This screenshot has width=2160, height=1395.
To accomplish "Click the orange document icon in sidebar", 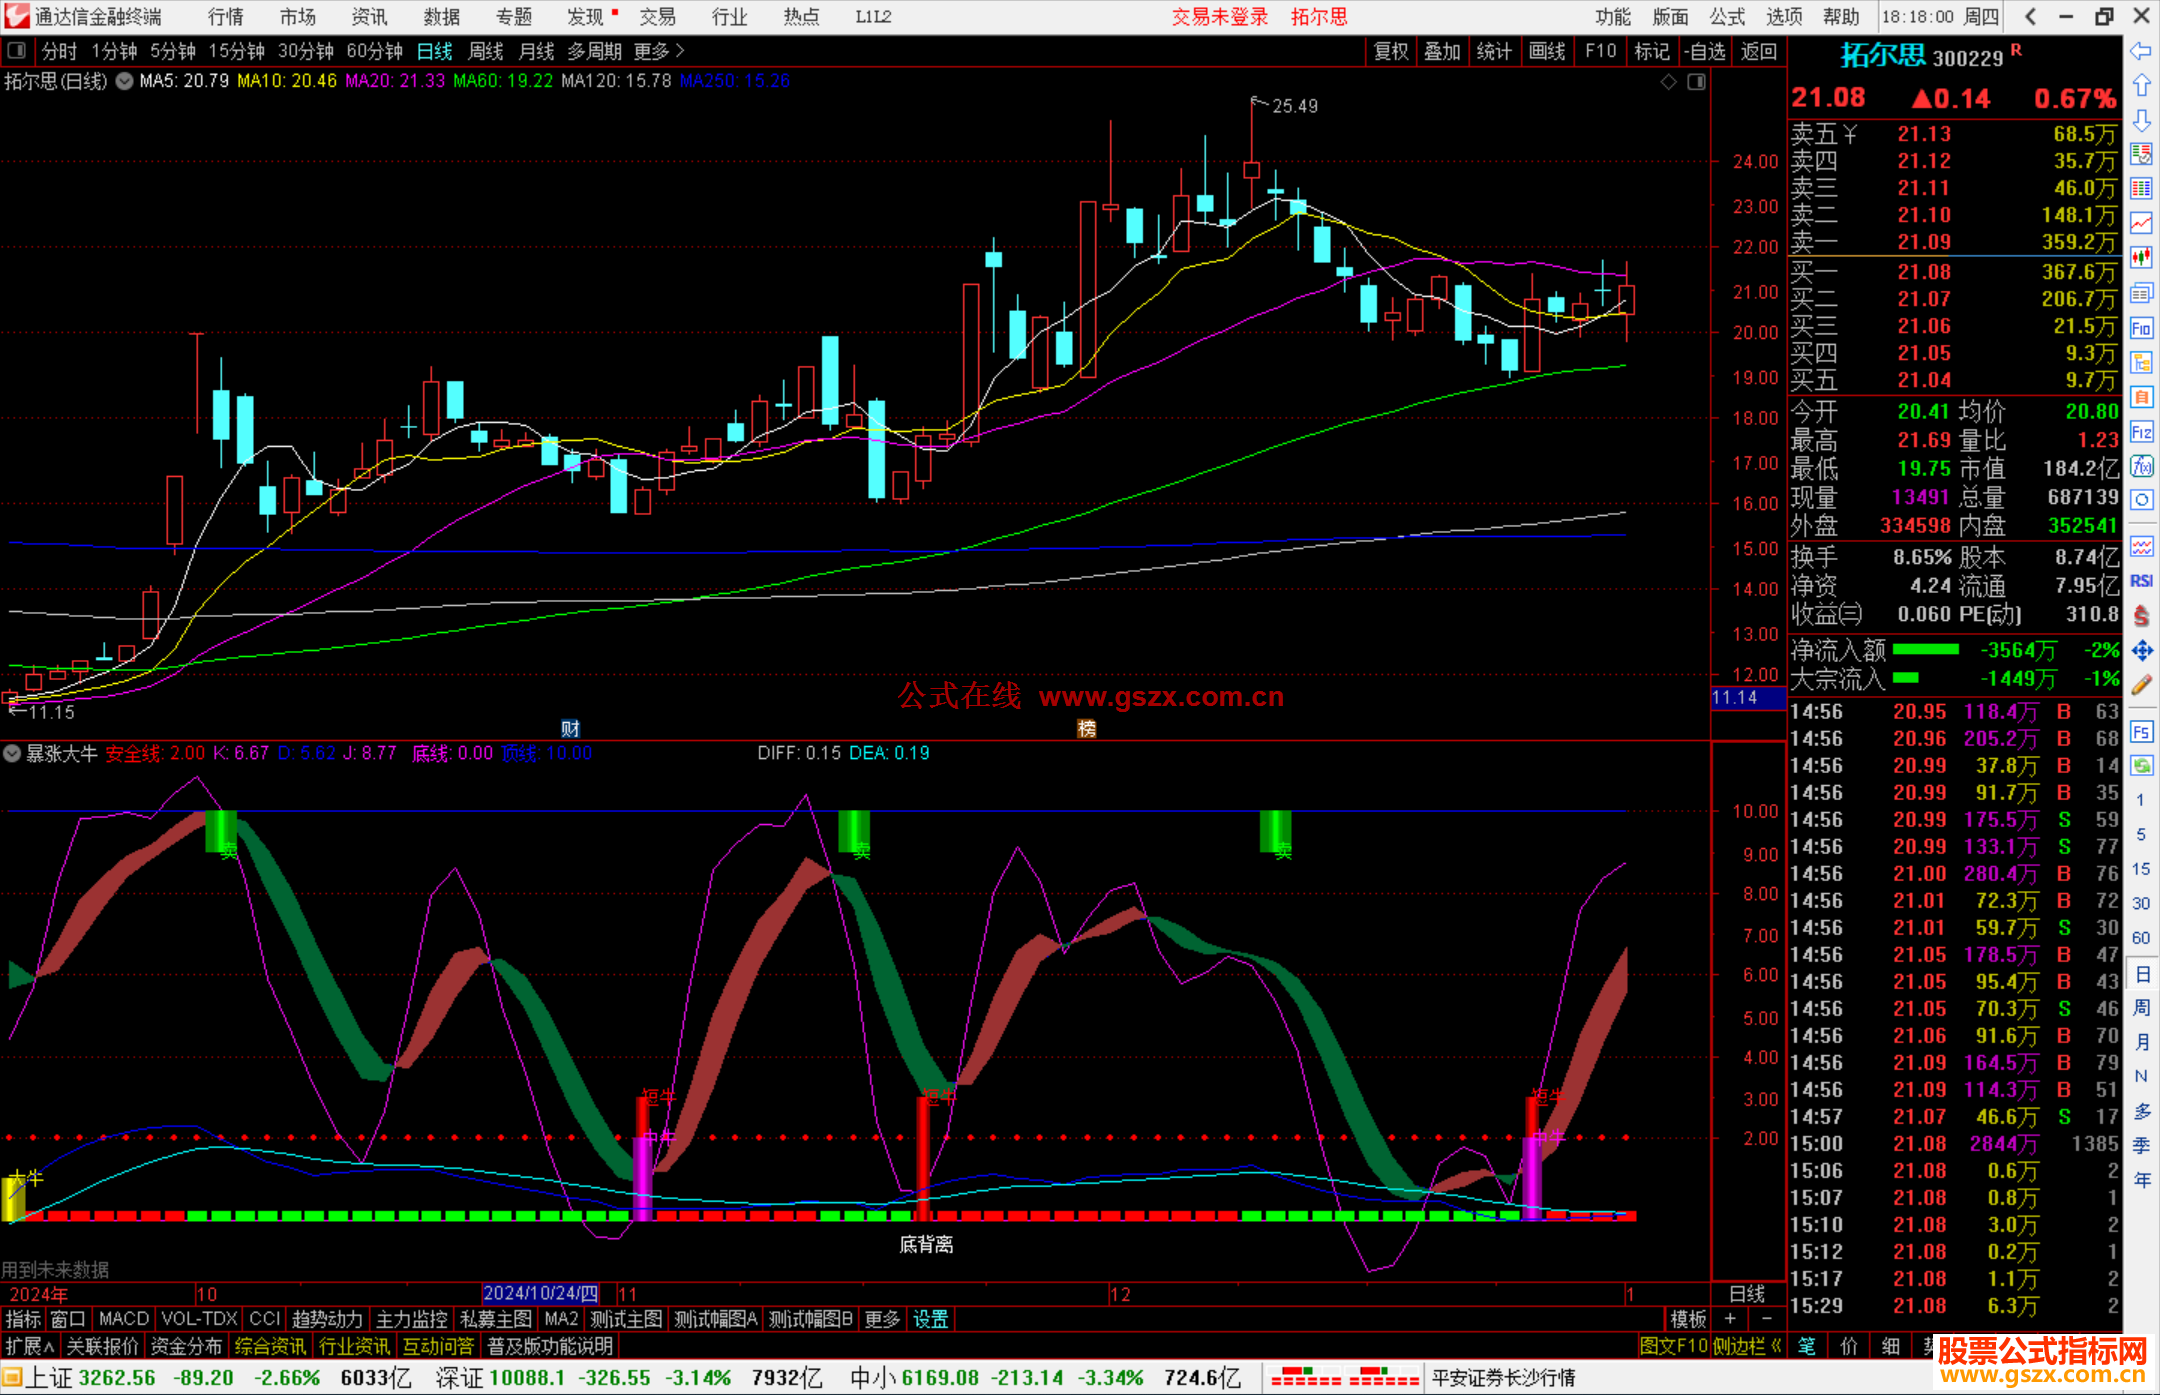I will pos(2141,397).
